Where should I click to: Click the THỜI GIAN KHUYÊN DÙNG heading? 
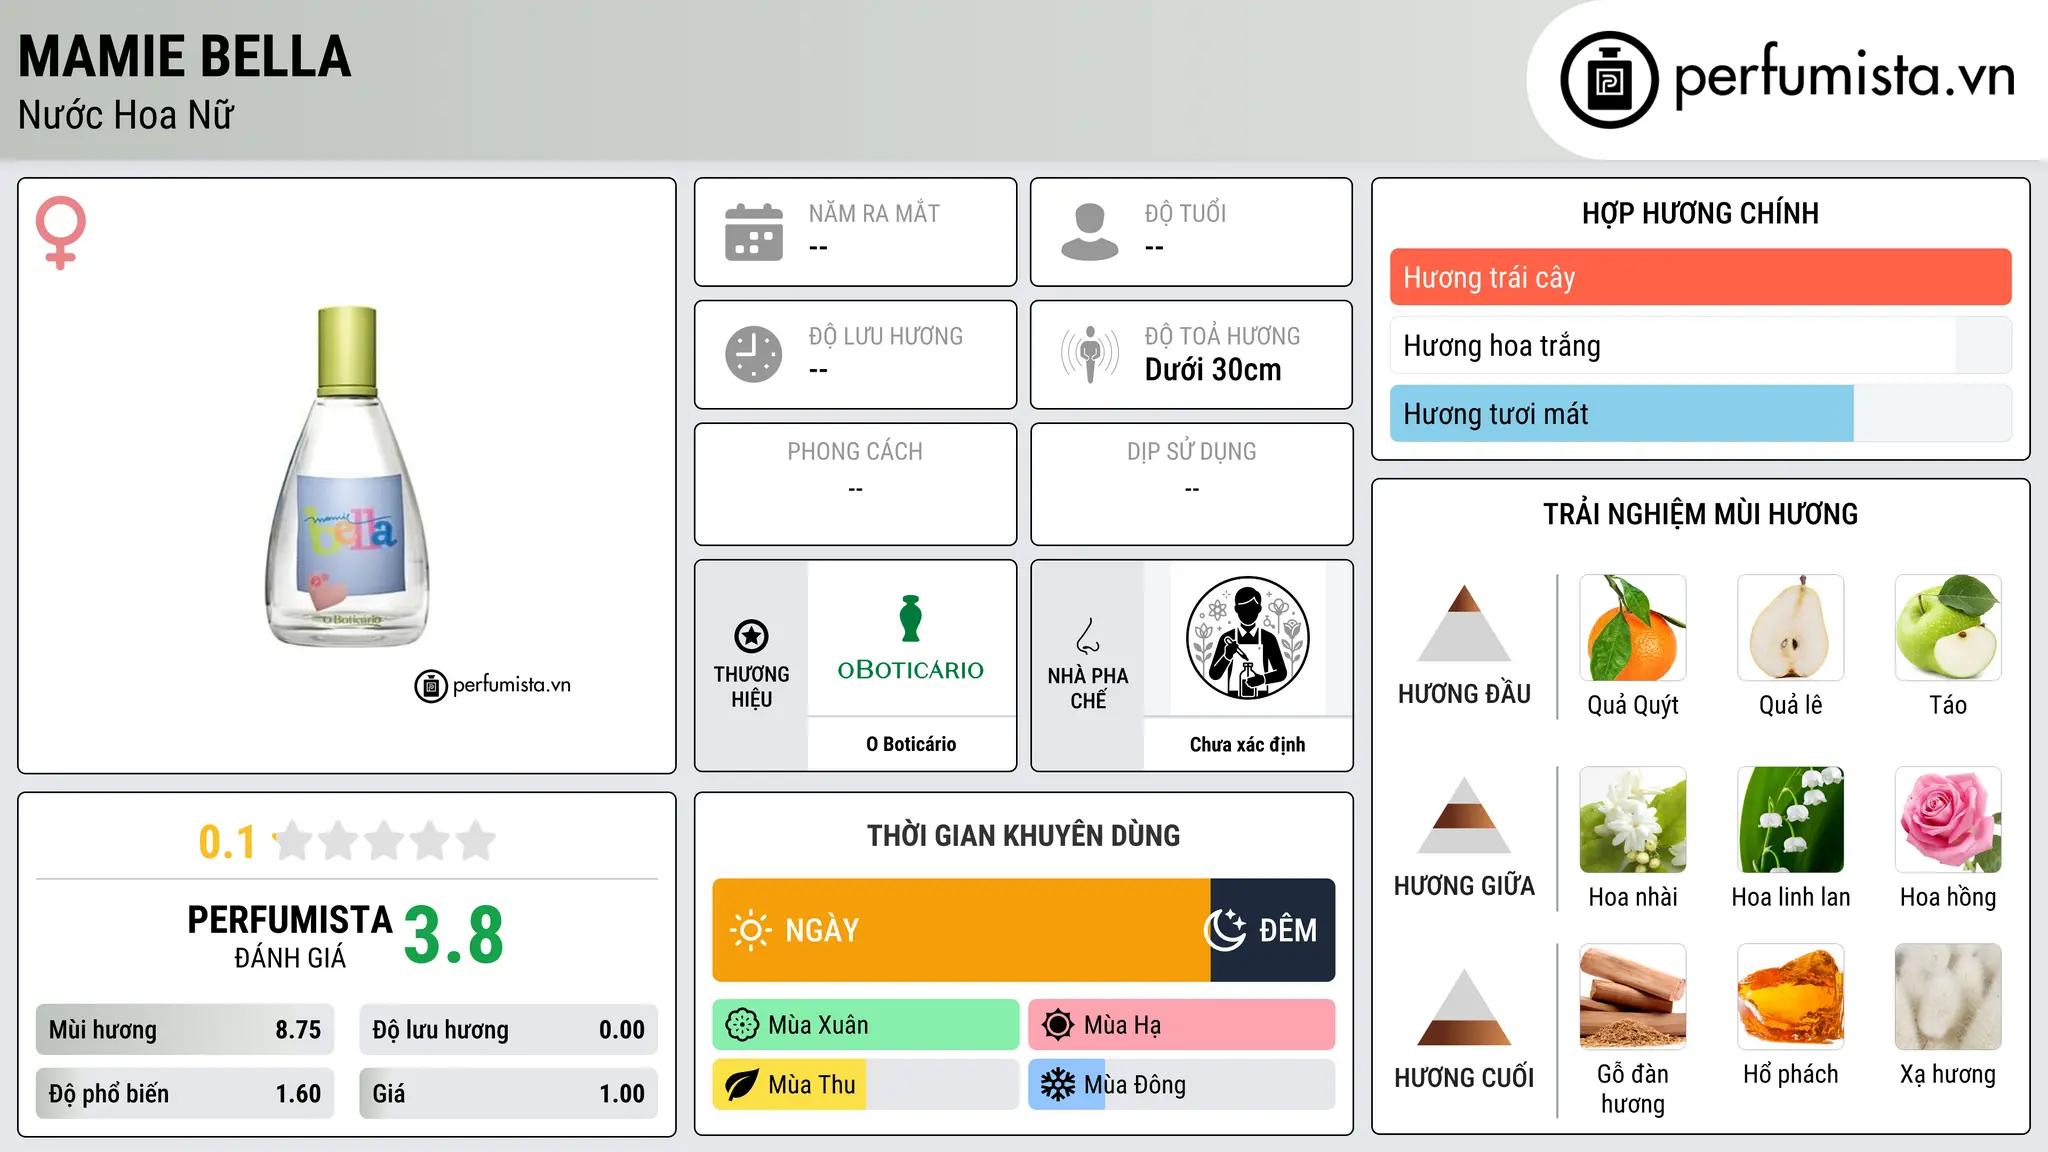coord(1023,835)
